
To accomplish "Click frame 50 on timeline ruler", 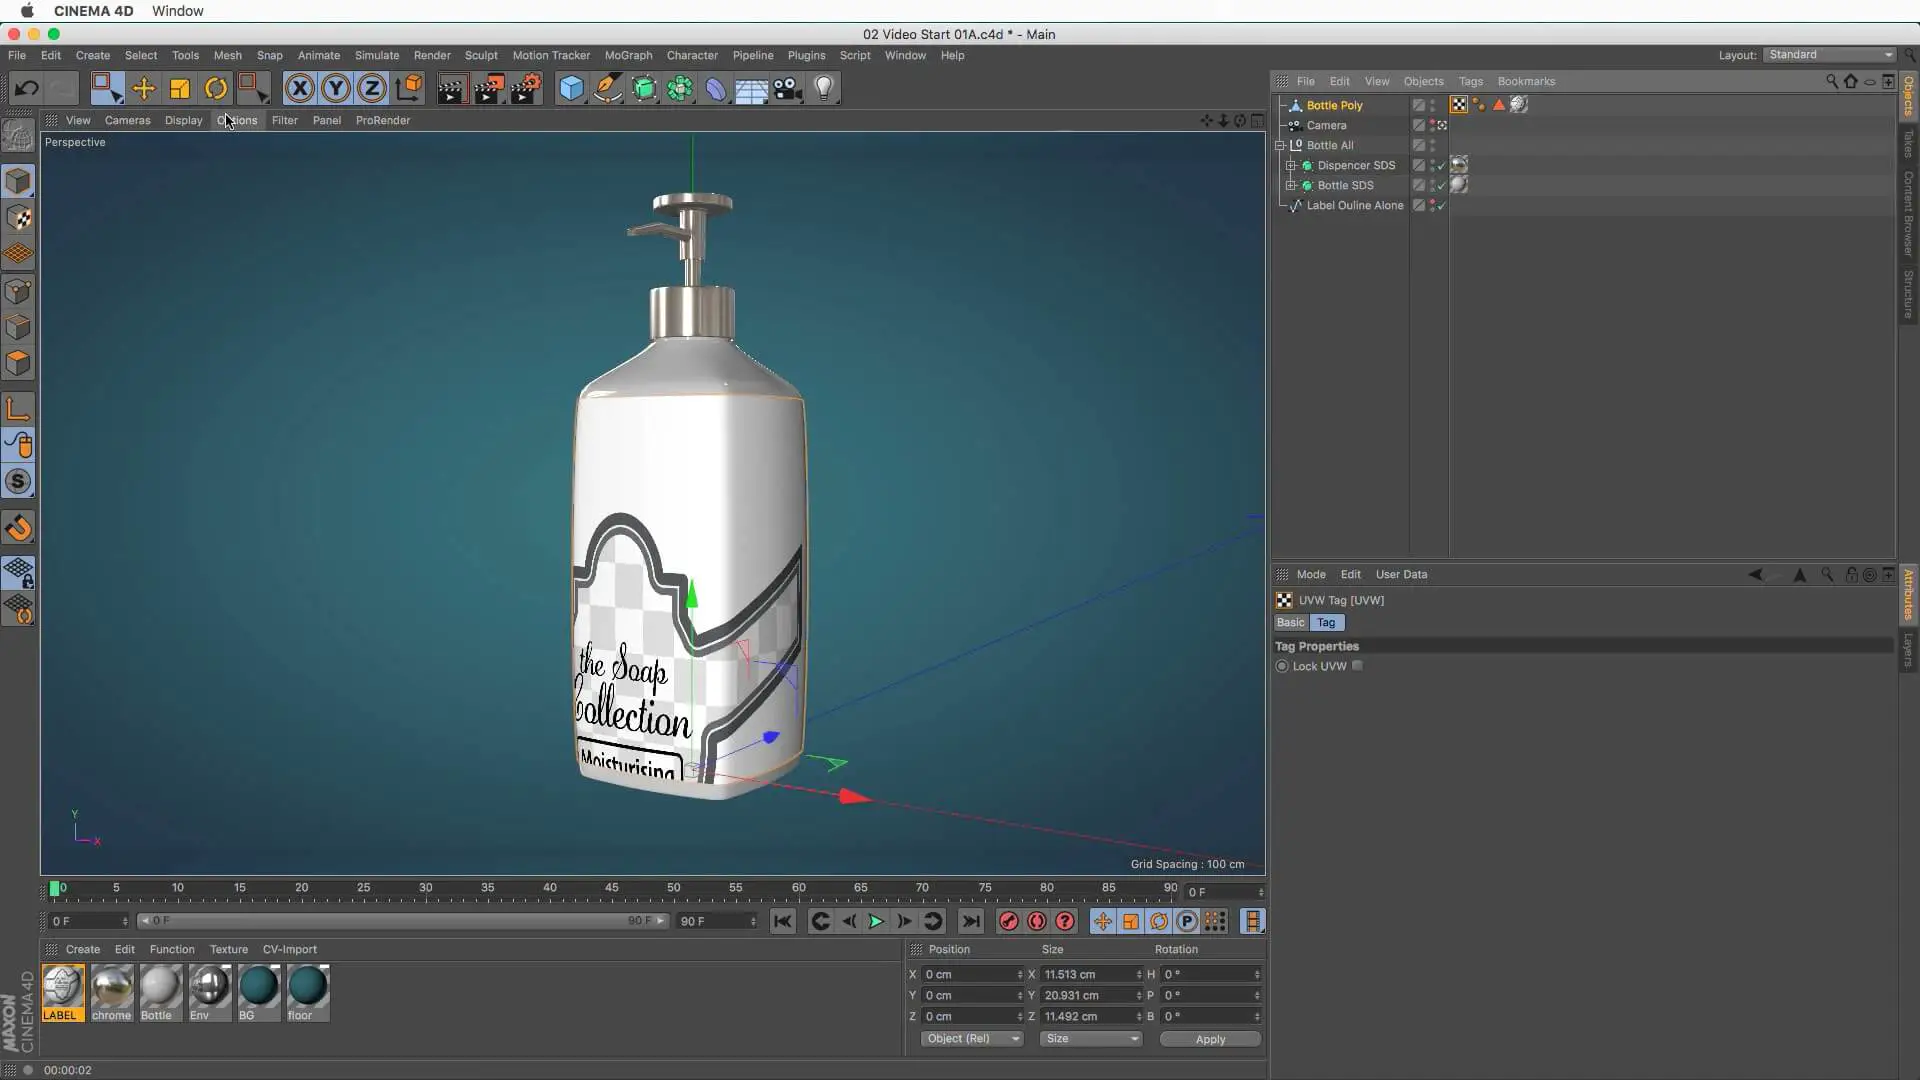I will point(674,888).
